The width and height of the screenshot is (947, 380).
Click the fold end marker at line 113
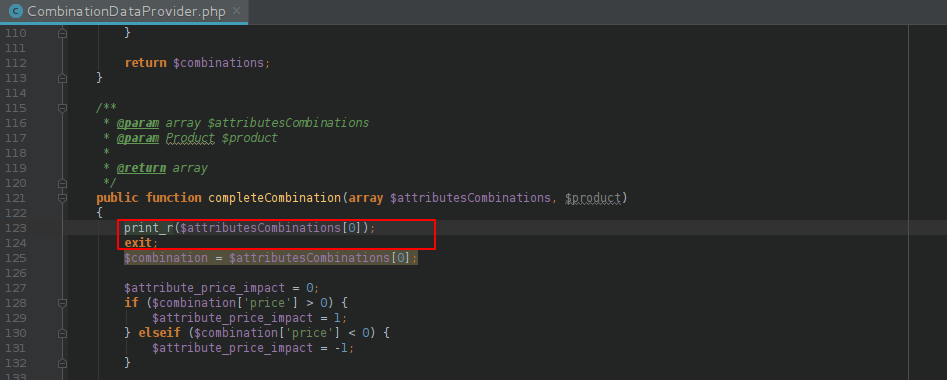pyautogui.click(x=62, y=78)
